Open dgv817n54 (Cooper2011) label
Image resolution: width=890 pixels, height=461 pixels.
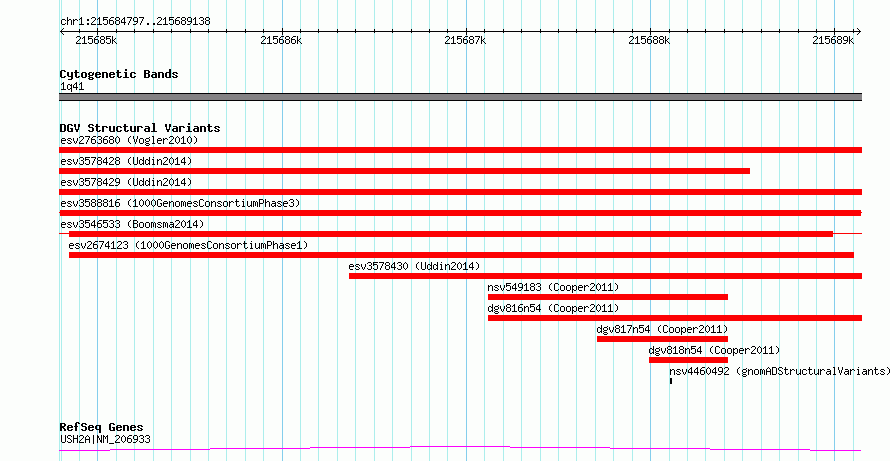coord(662,329)
